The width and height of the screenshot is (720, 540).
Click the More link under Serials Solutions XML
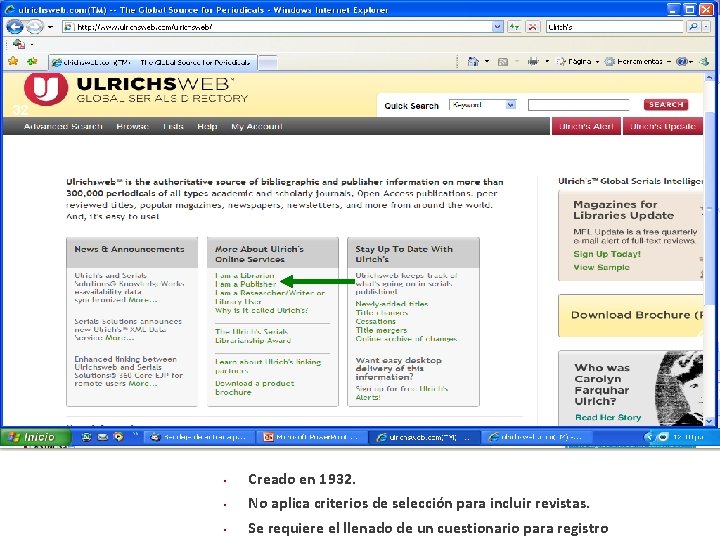[x=120, y=338]
